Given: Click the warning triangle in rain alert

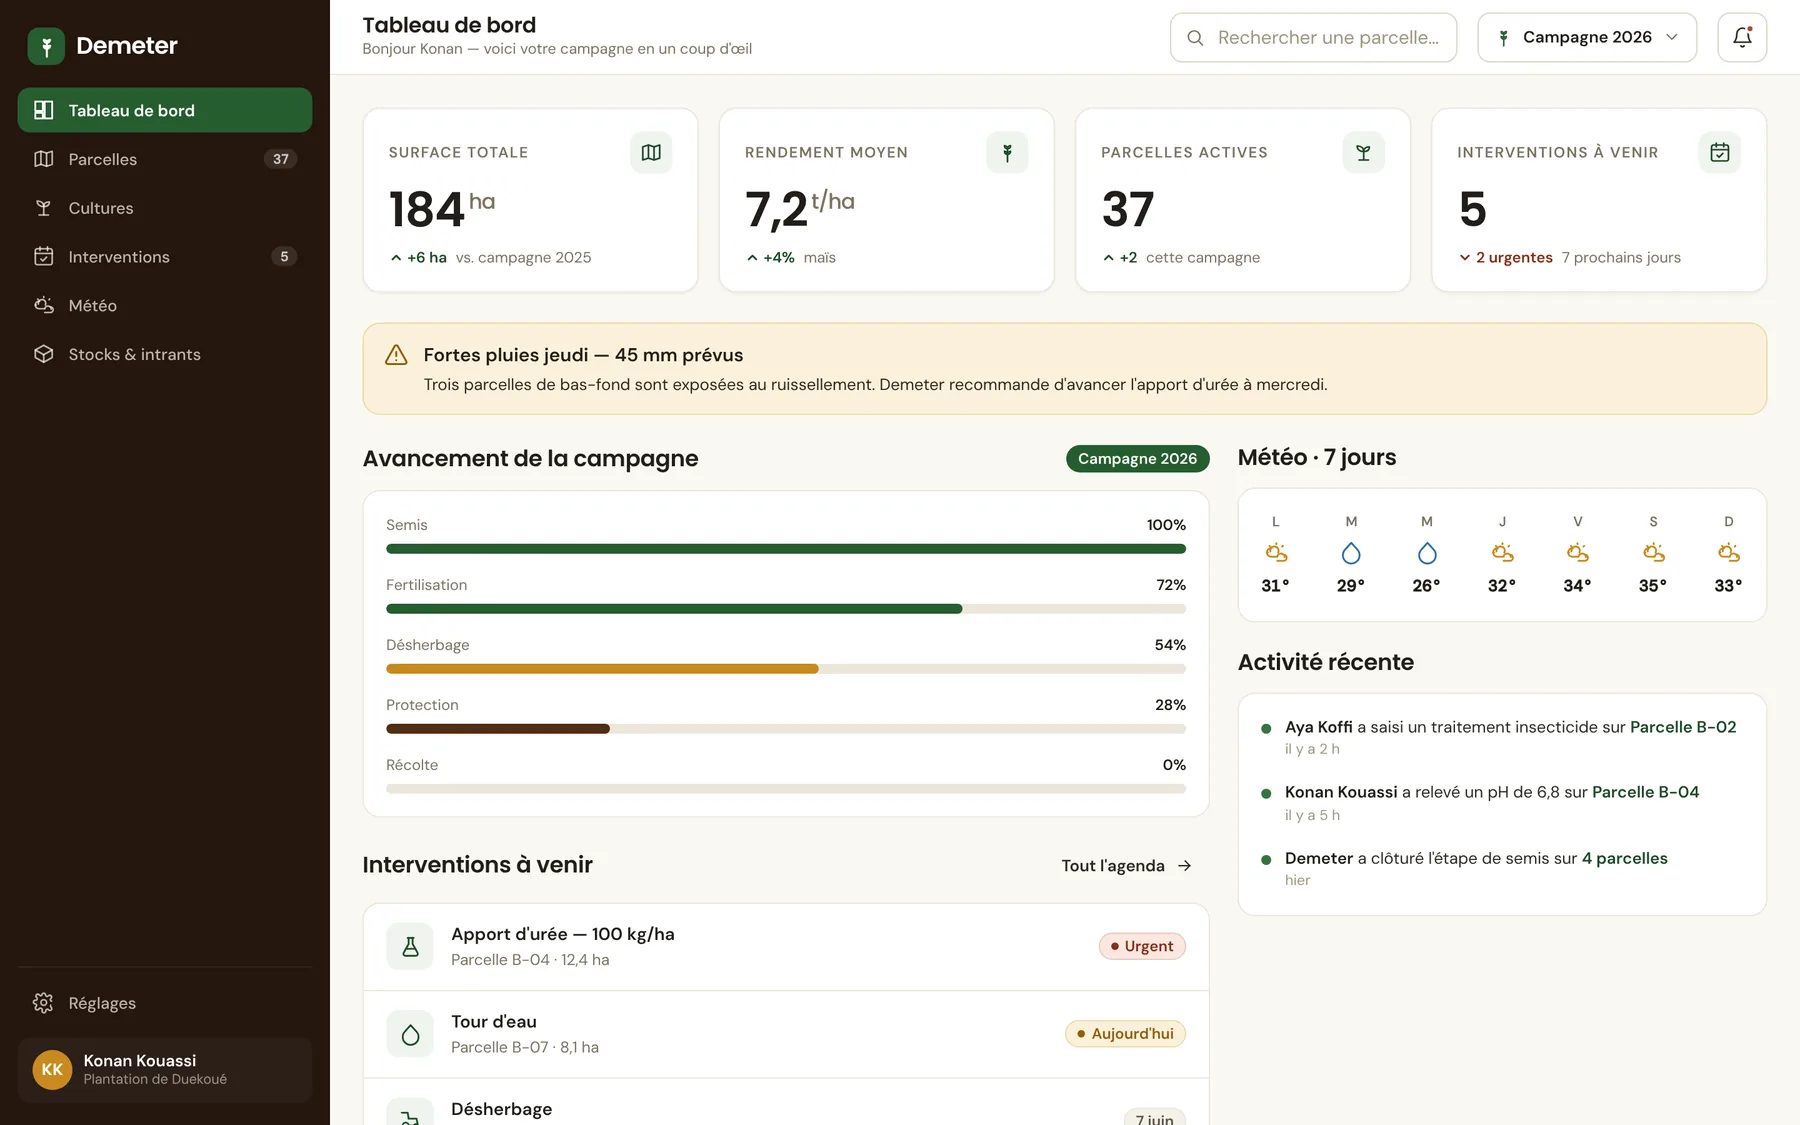Looking at the screenshot, I should pos(396,355).
